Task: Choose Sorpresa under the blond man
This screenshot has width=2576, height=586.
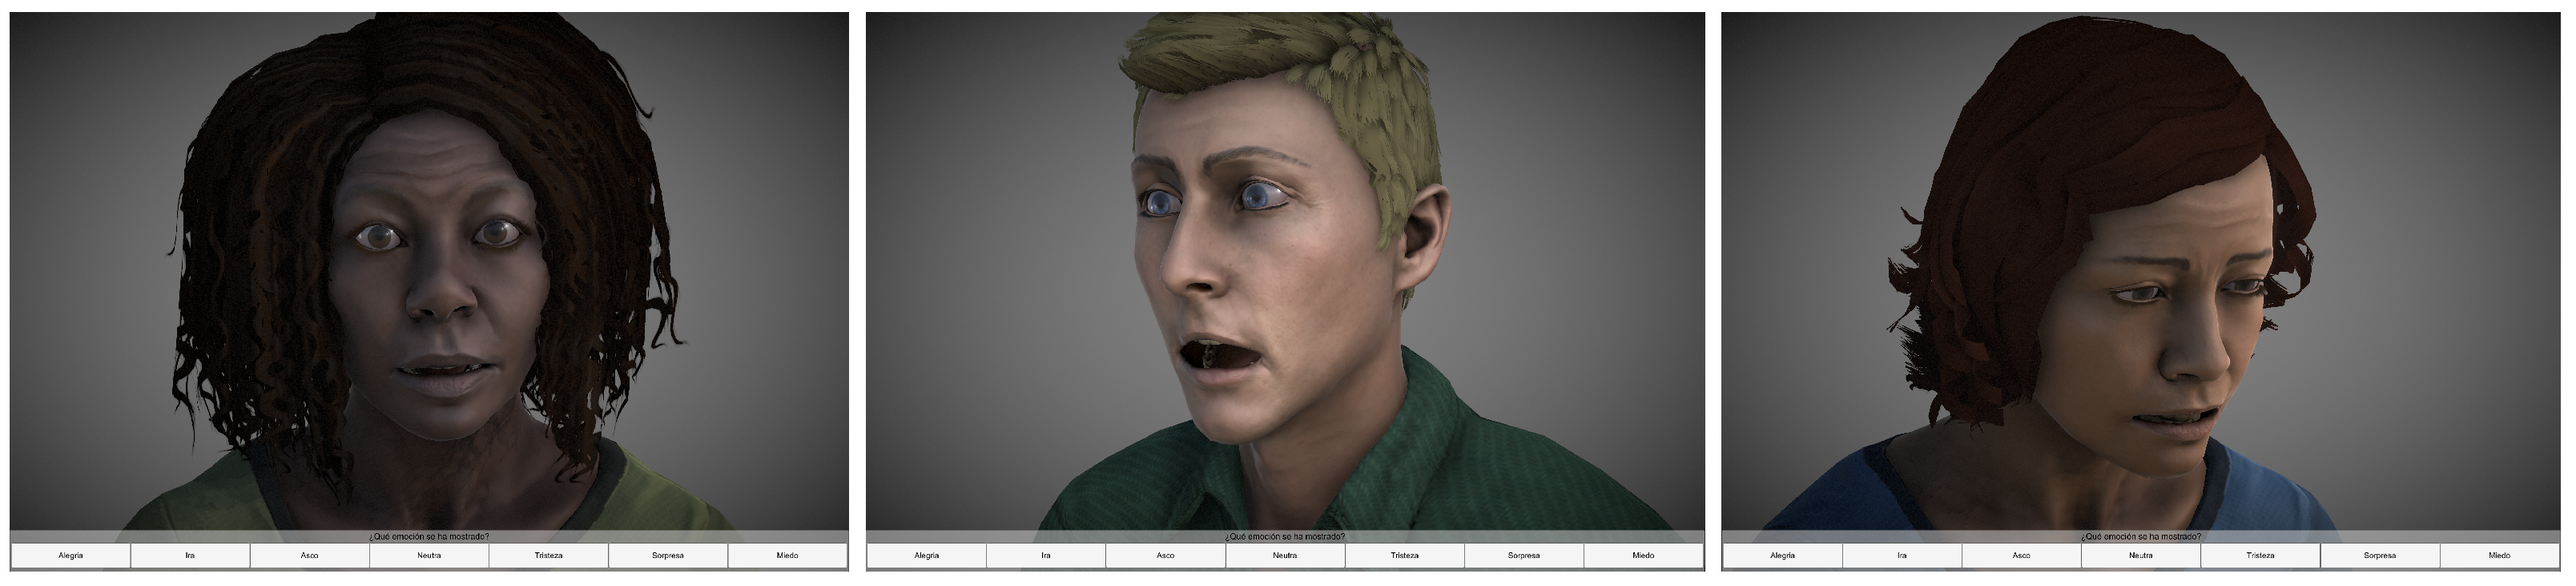Action: [x=1524, y=555]
